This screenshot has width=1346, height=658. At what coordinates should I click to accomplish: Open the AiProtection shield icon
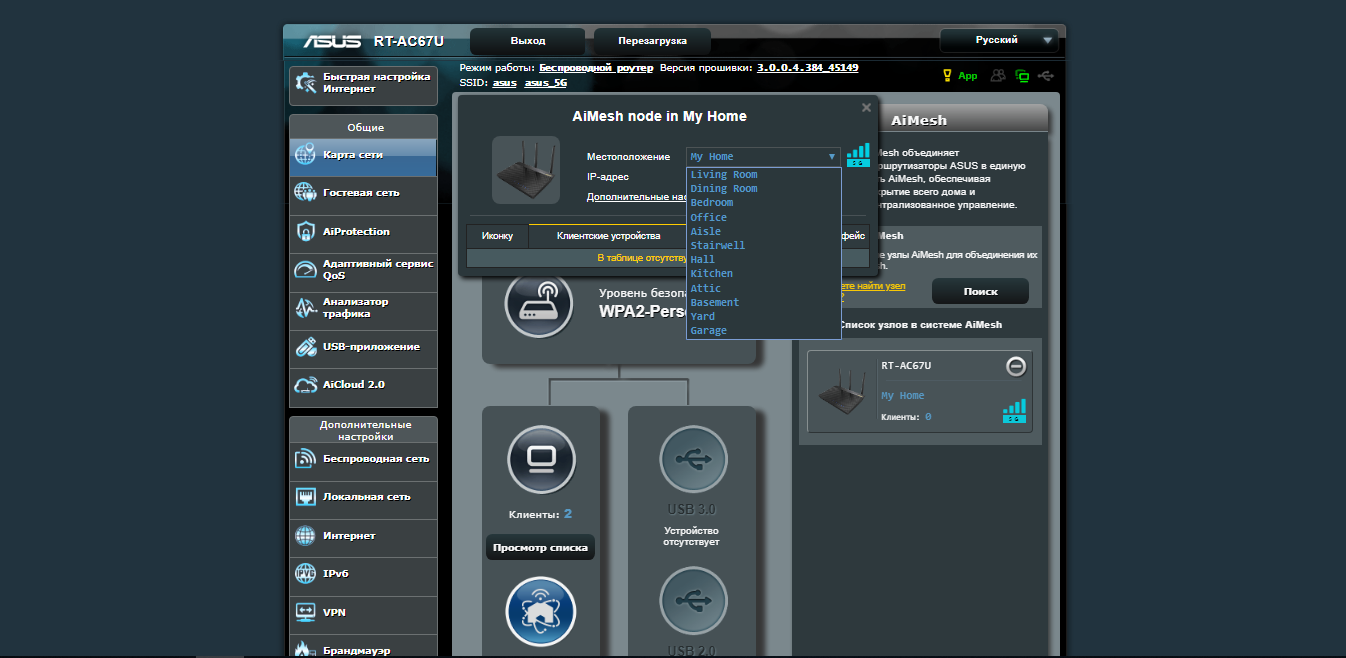click(x=306, y=232)
